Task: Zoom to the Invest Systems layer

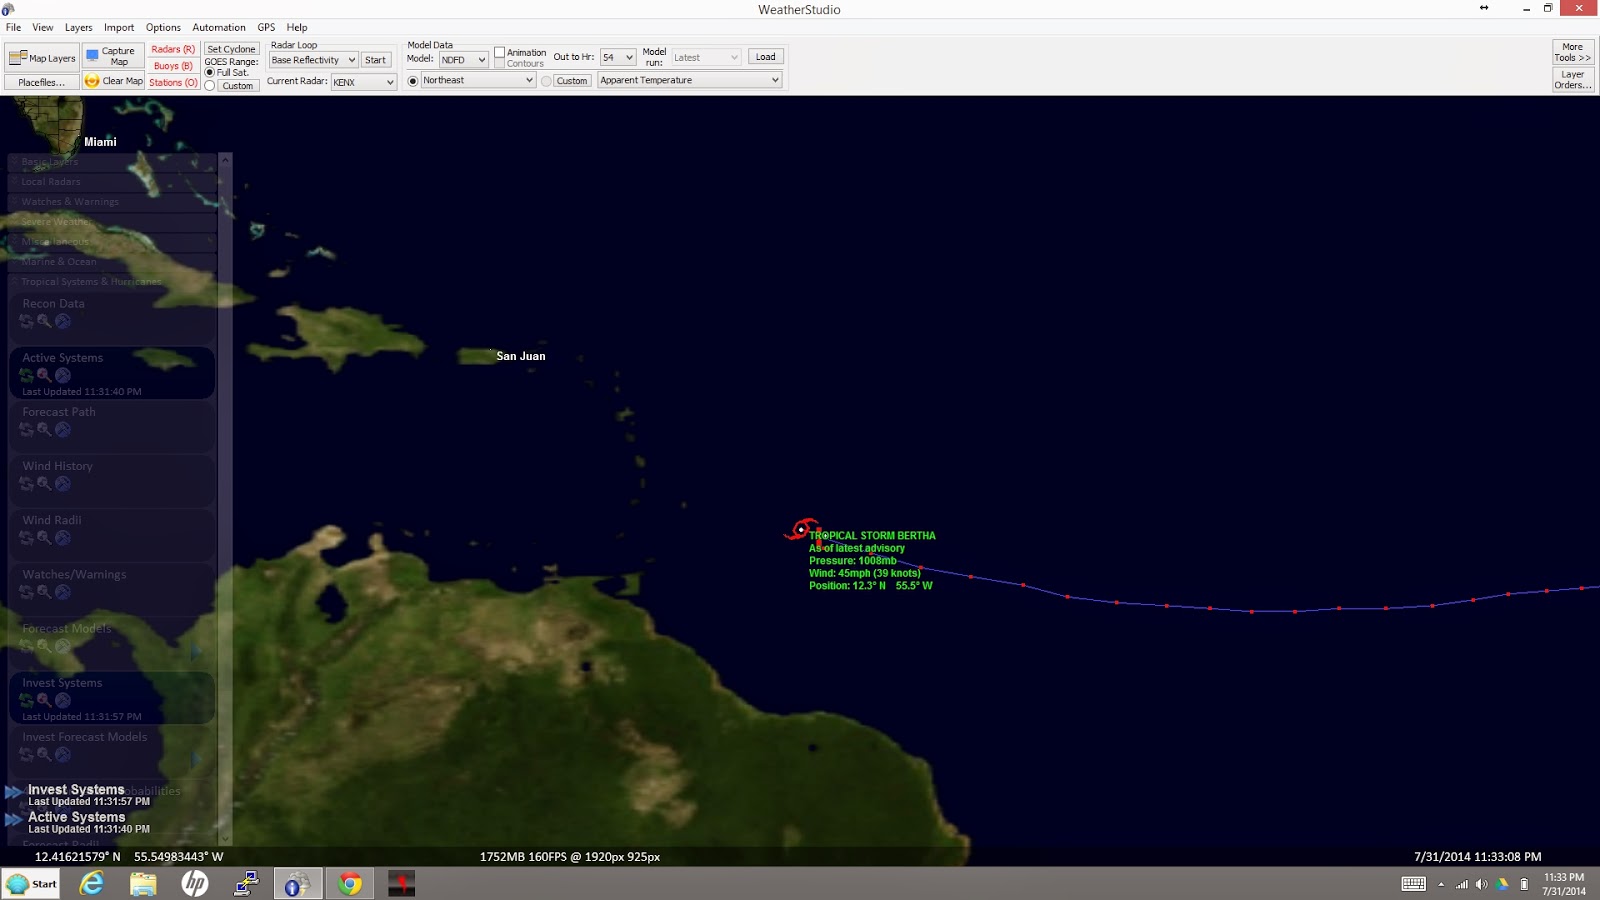Action: (44, 700)
